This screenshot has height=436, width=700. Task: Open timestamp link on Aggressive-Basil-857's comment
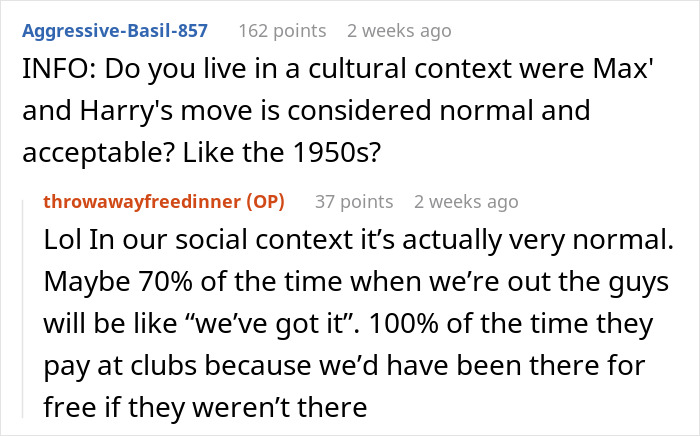coord(399,31)
